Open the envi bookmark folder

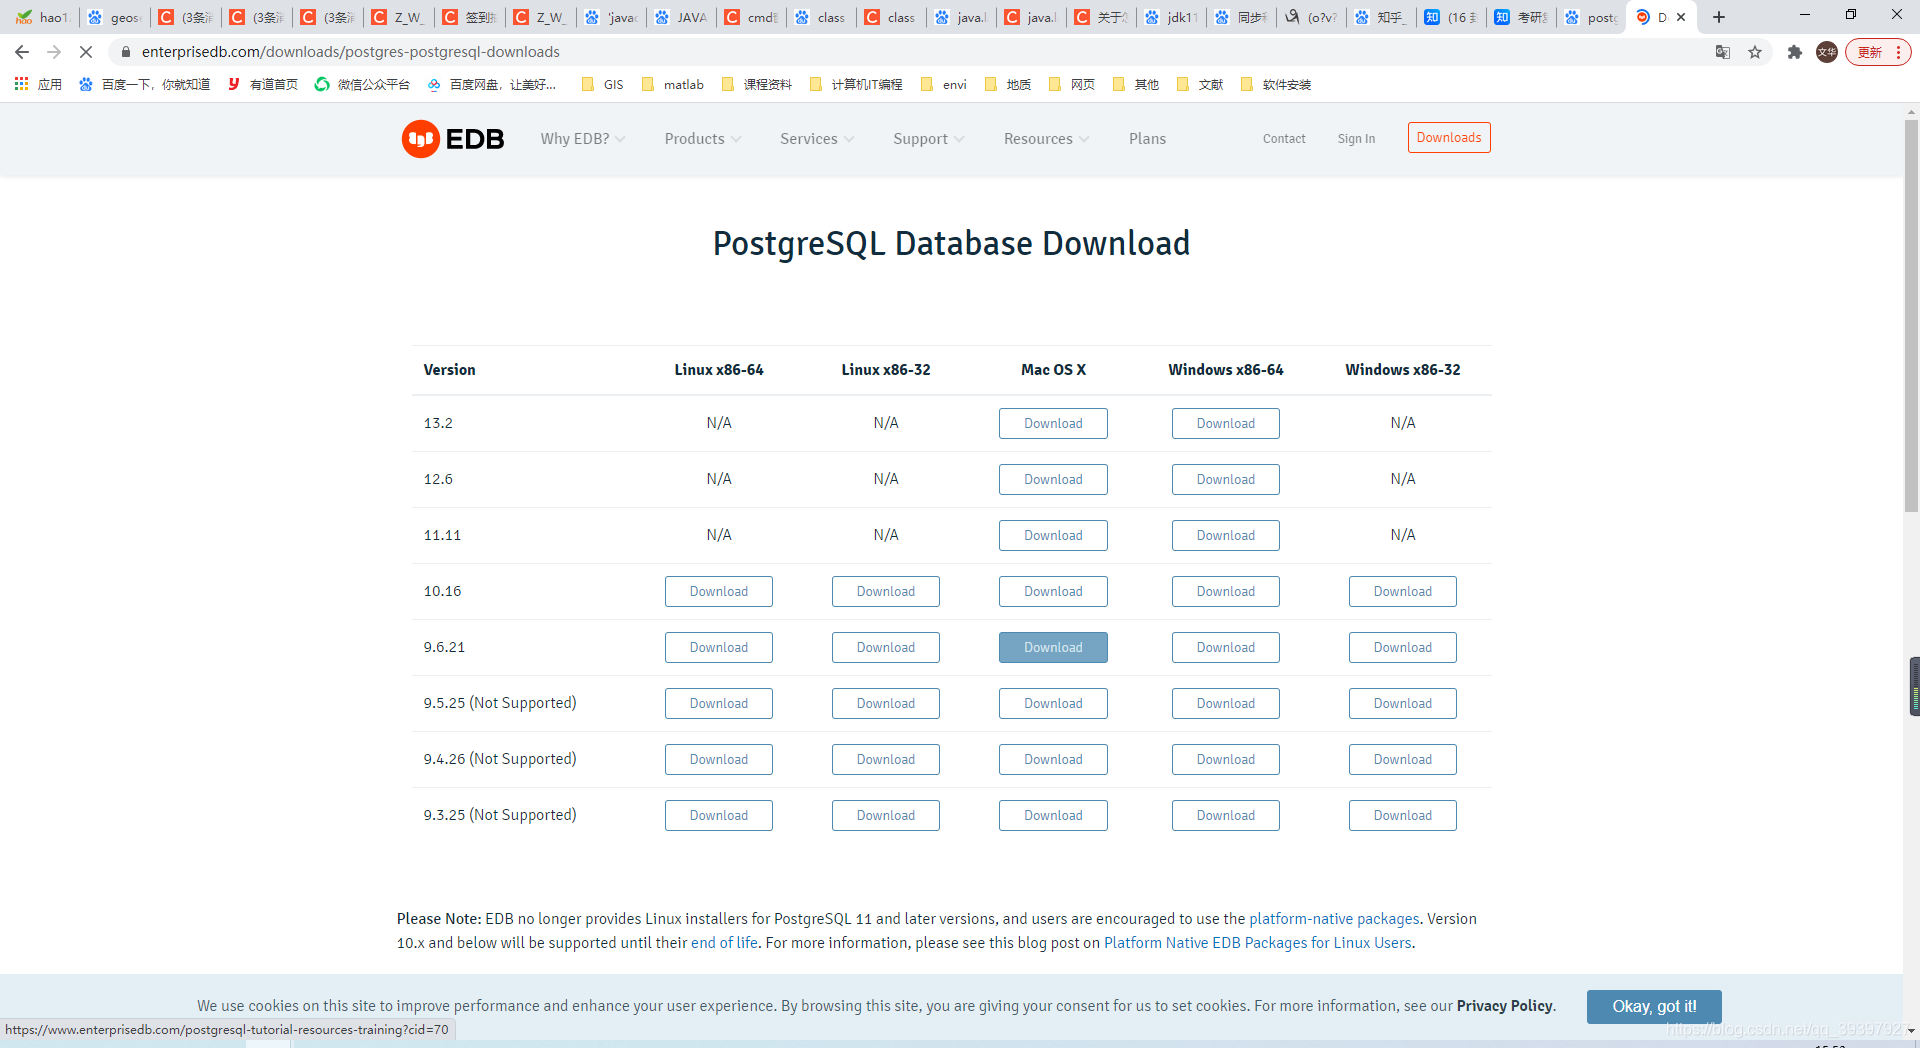tap(944, 84)
